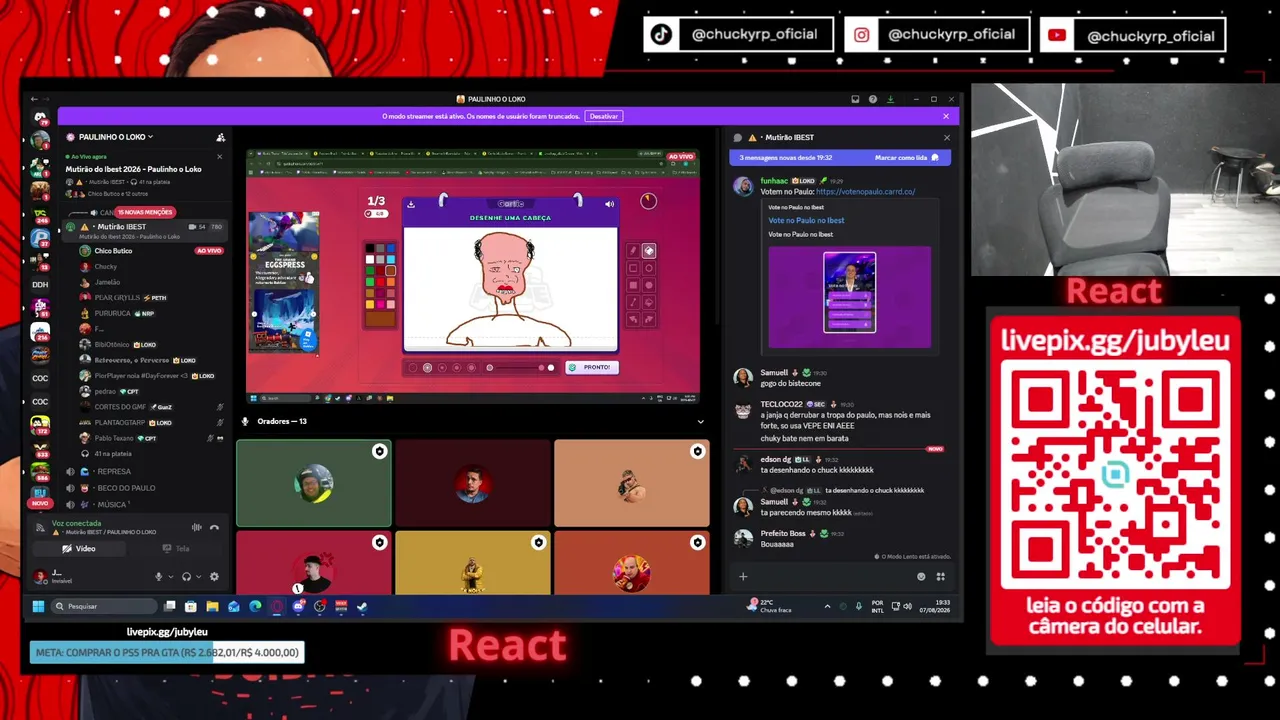The image size is (1280, 720).
Task: Pick black color swatch in Gartic
Action: (x=370, y=248)
